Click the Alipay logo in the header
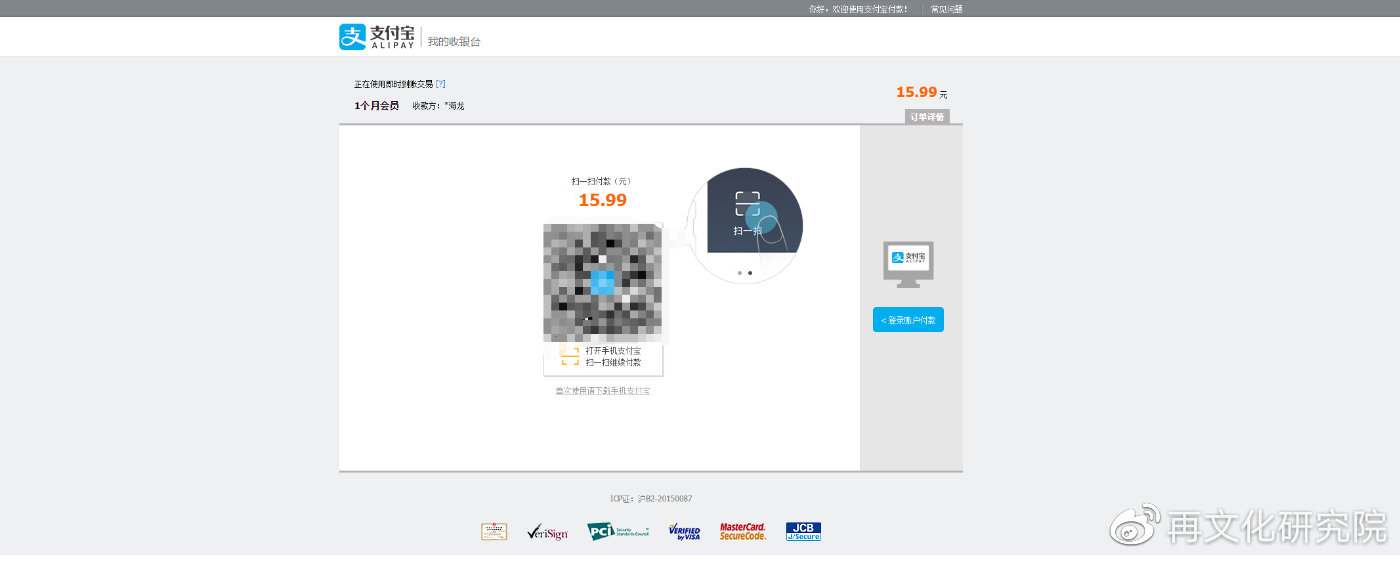Screen dimensions: 1400x561 tap(377, 37)
